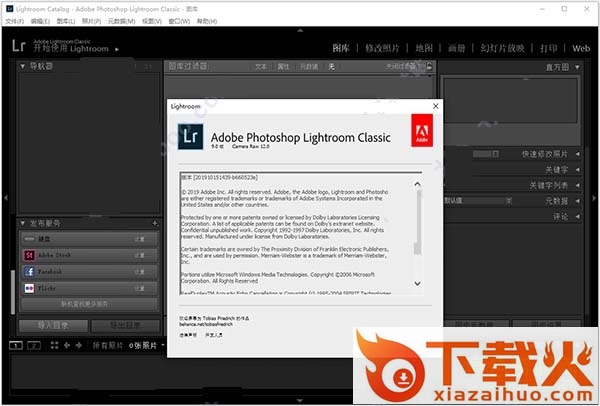The width and height of the screenshot is (600, 406).
Task: Close the Lightroom about dialog
Action: coord(435,103)
